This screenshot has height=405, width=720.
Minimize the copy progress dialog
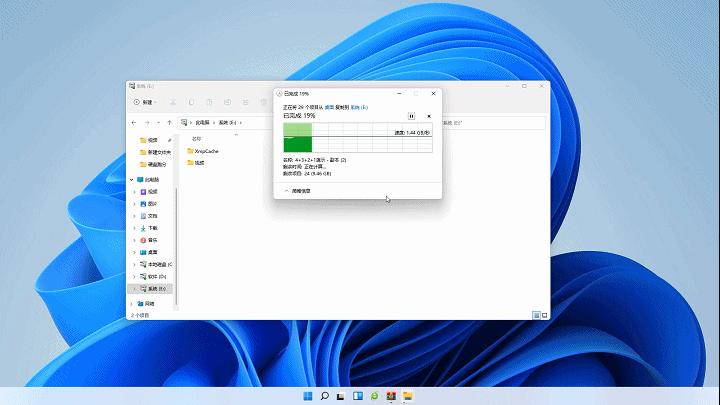pyautogui.click(x=399, y=94)
